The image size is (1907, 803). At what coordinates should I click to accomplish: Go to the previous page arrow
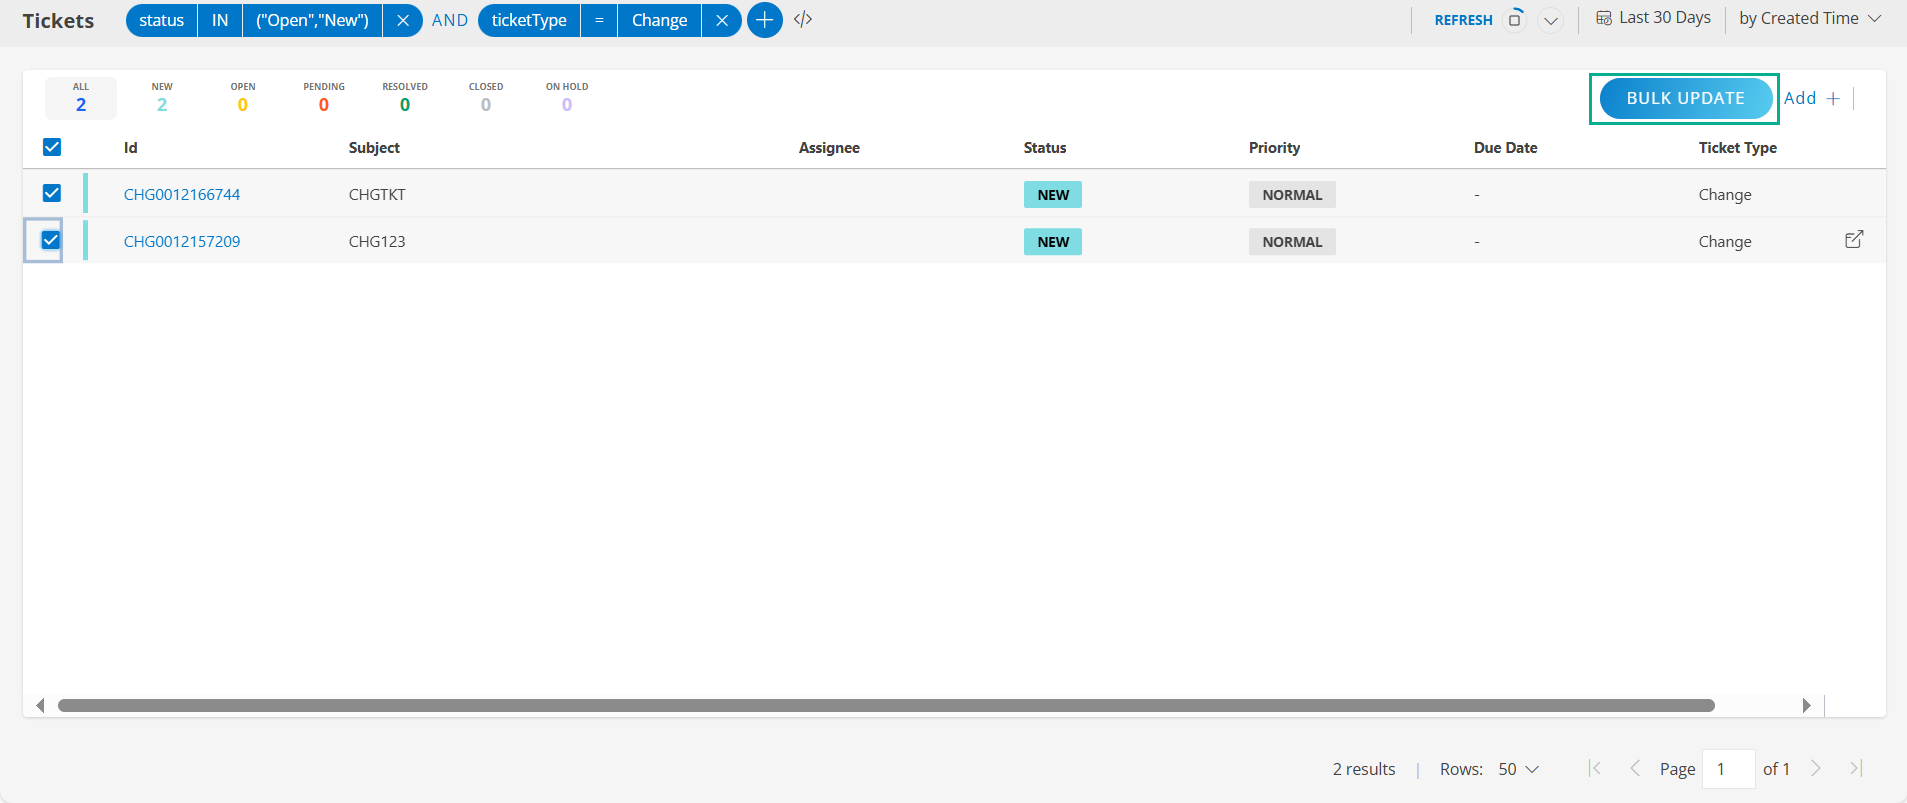click(1635, 768)
